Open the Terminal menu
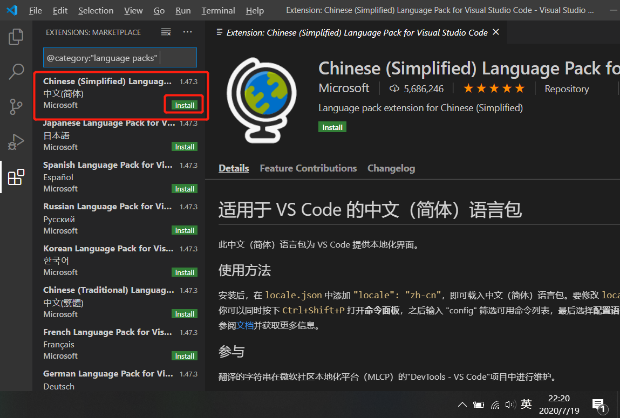The height and width of the screenshot is (419, 620). 218,11
